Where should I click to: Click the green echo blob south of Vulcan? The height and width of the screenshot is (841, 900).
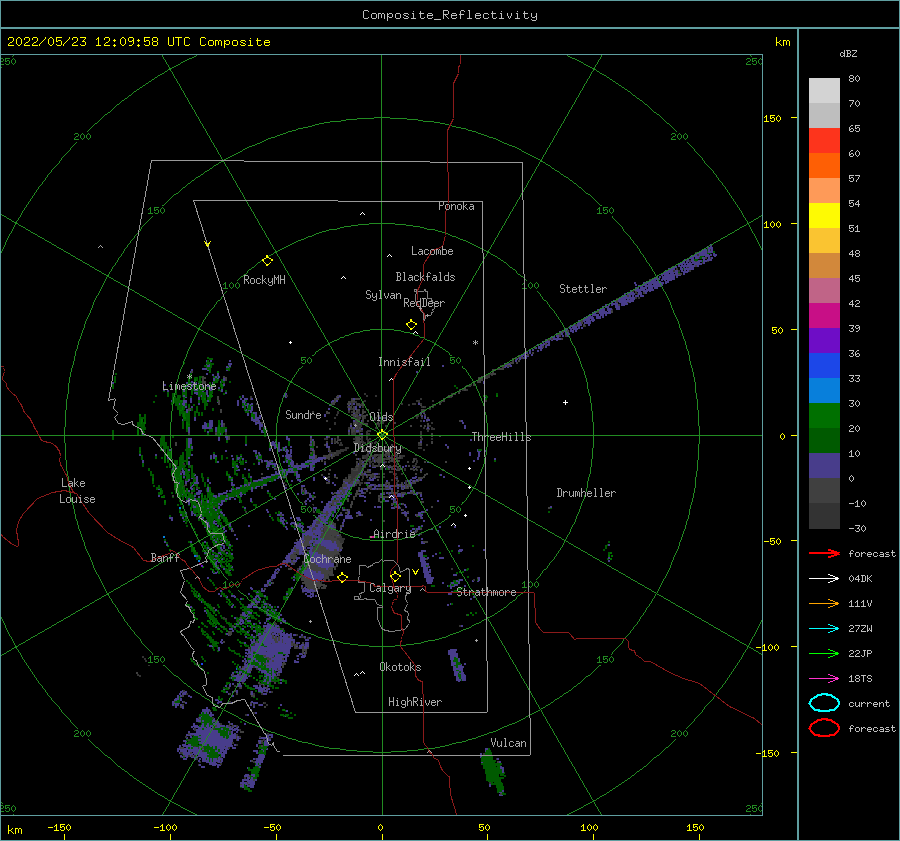pyautogui.click(x=492, y=772)
